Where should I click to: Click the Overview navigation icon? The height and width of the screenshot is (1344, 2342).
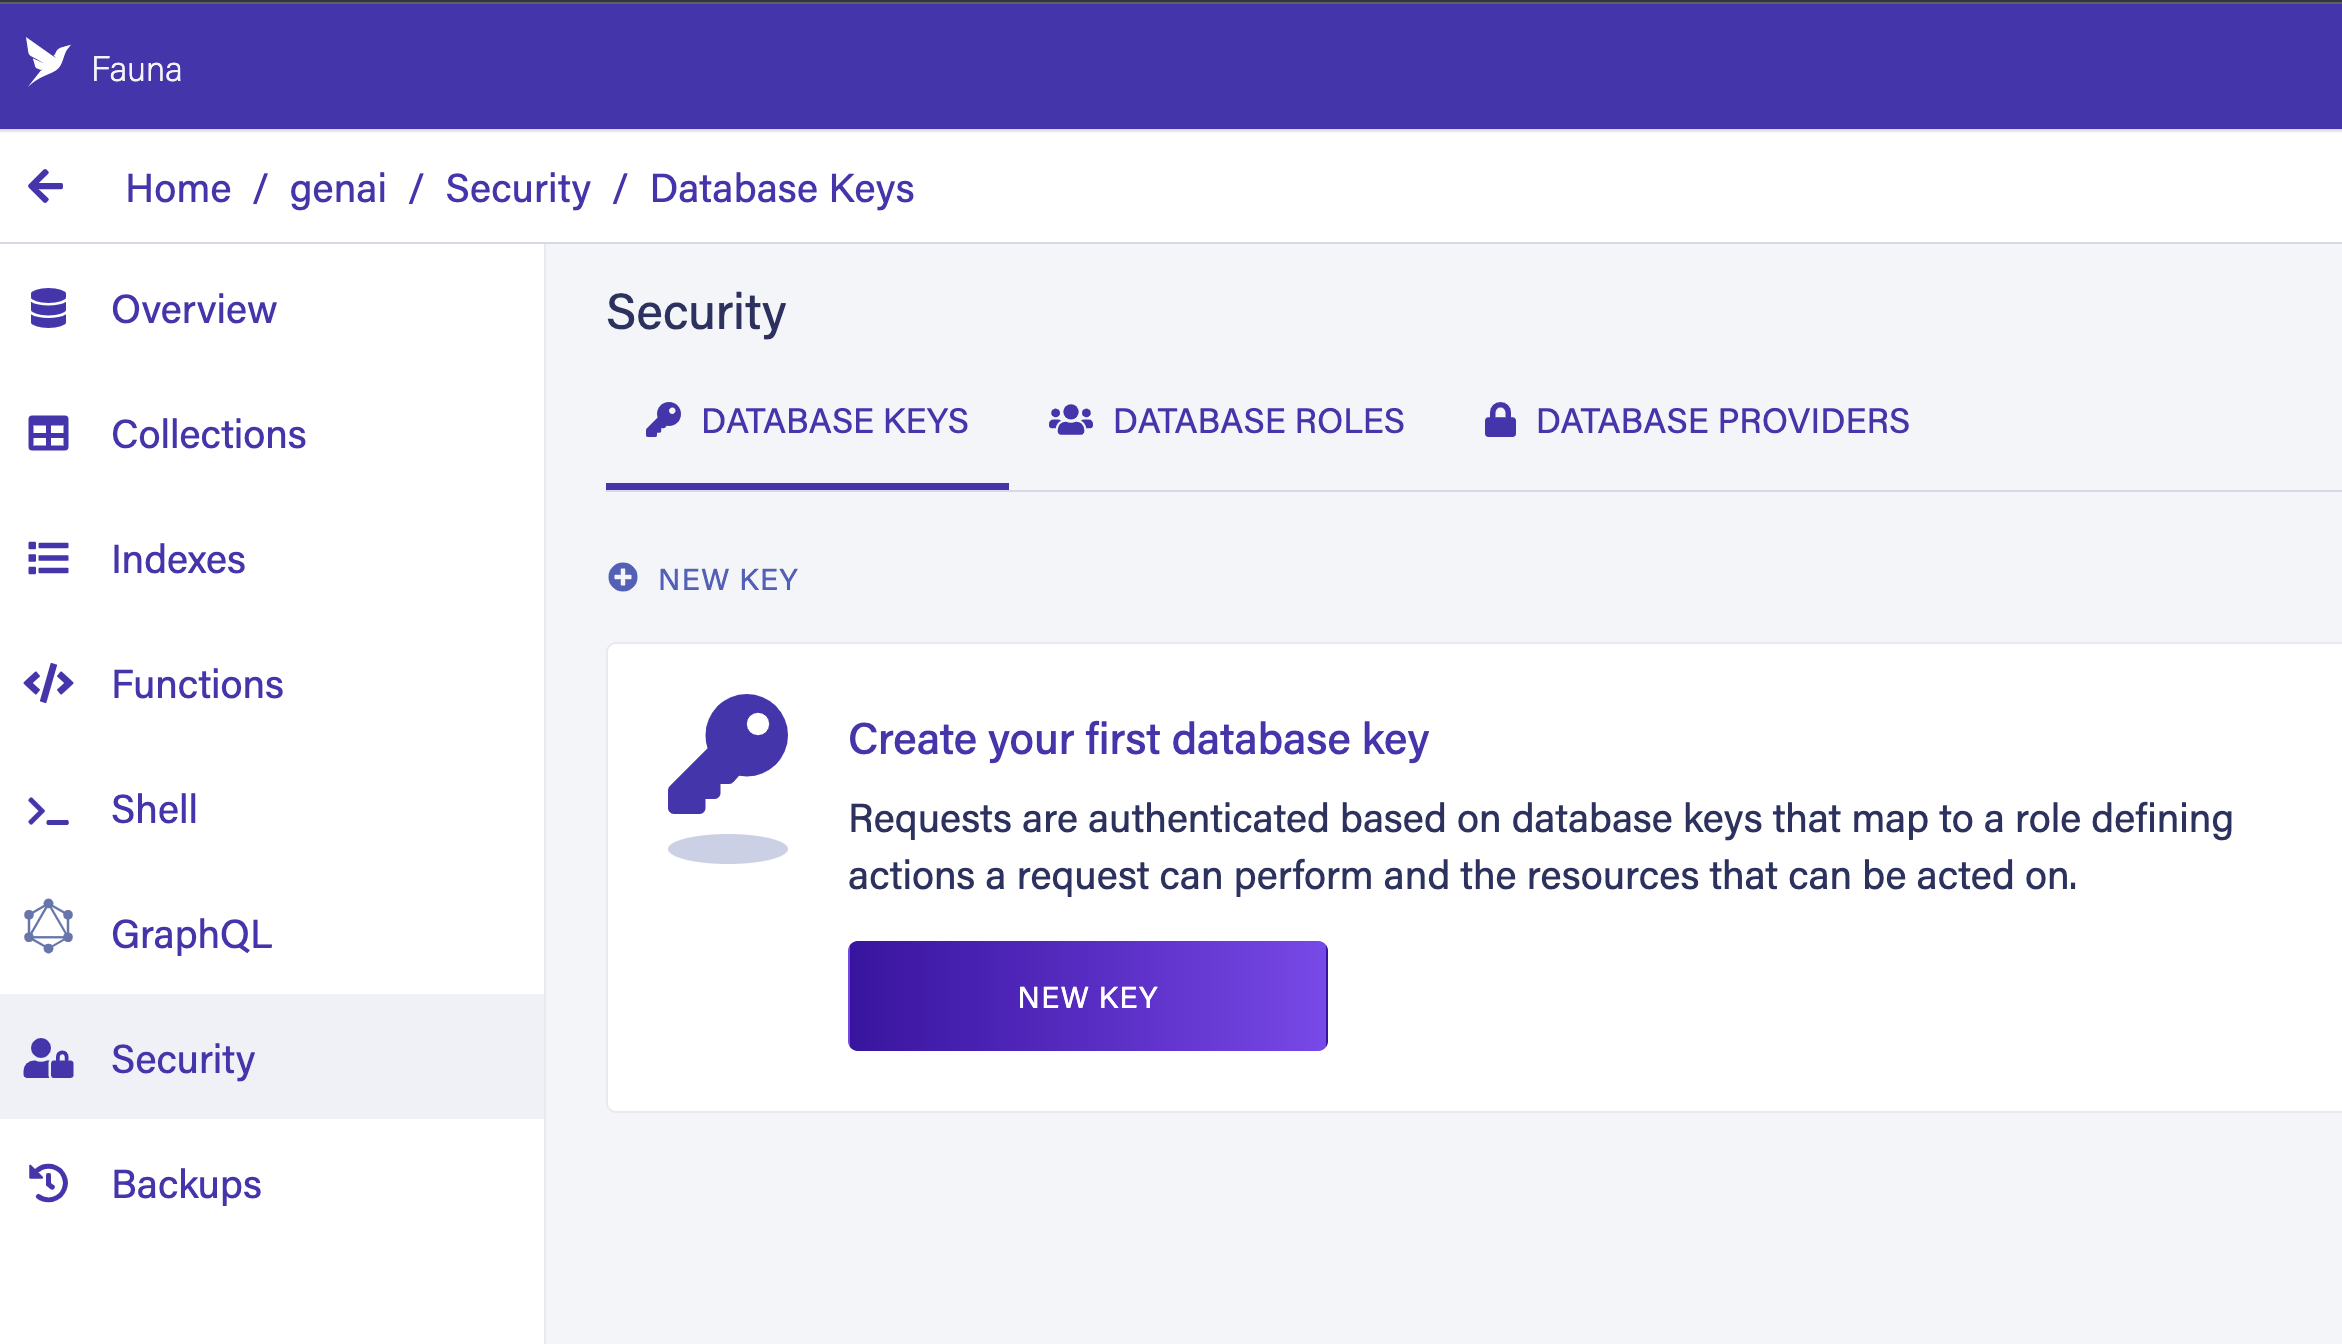coord(48,307)
